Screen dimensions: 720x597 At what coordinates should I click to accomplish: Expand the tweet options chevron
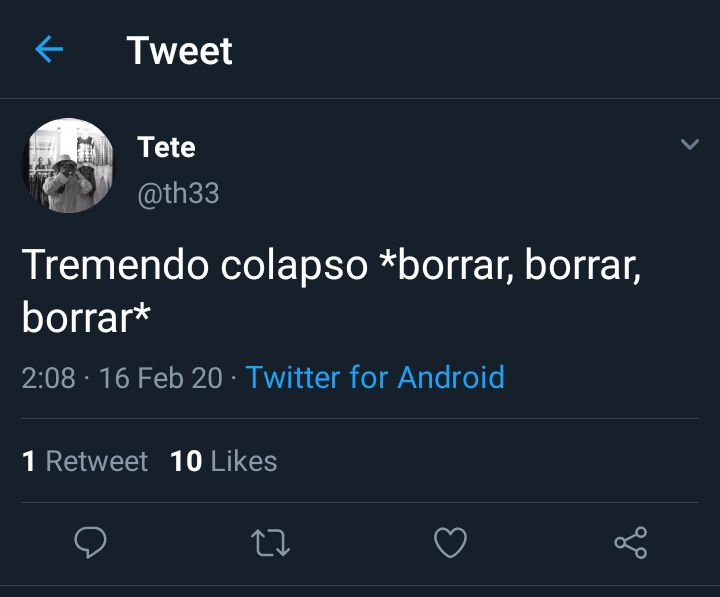(690, 144)
